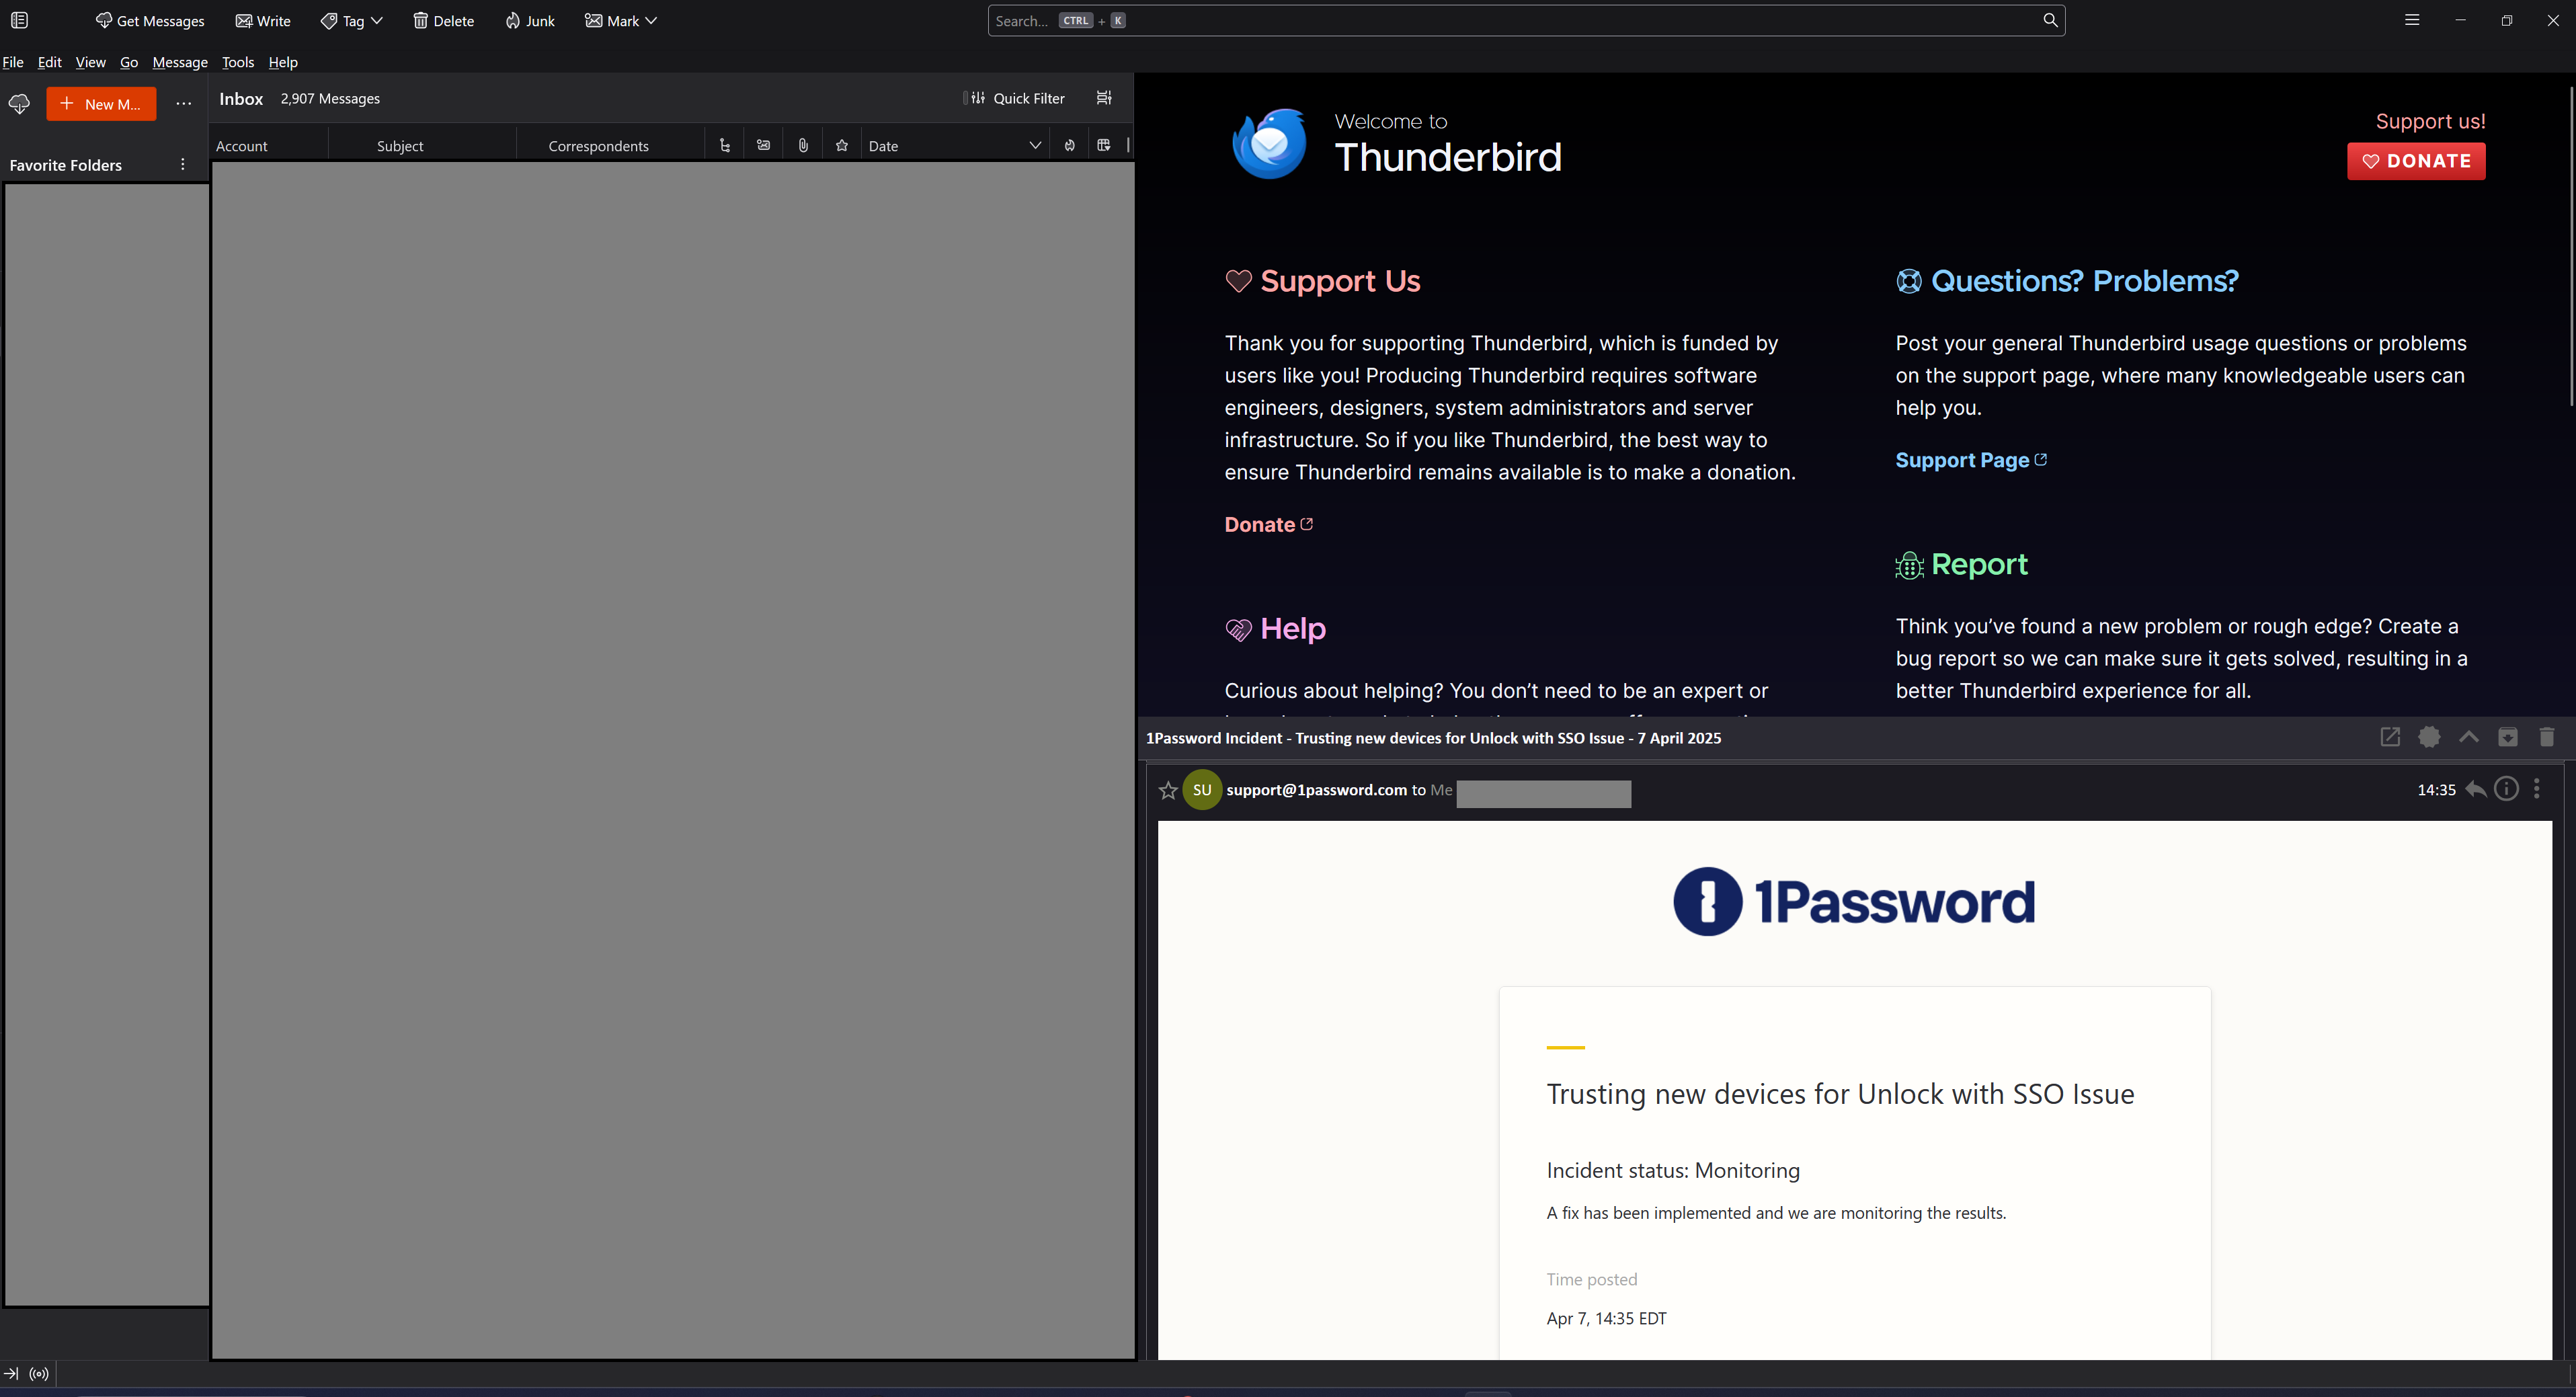Viewport: 2576px width, 1397px height.
Task: Collapse message pane with up chevron
Action: click(x=2469, y=737)
